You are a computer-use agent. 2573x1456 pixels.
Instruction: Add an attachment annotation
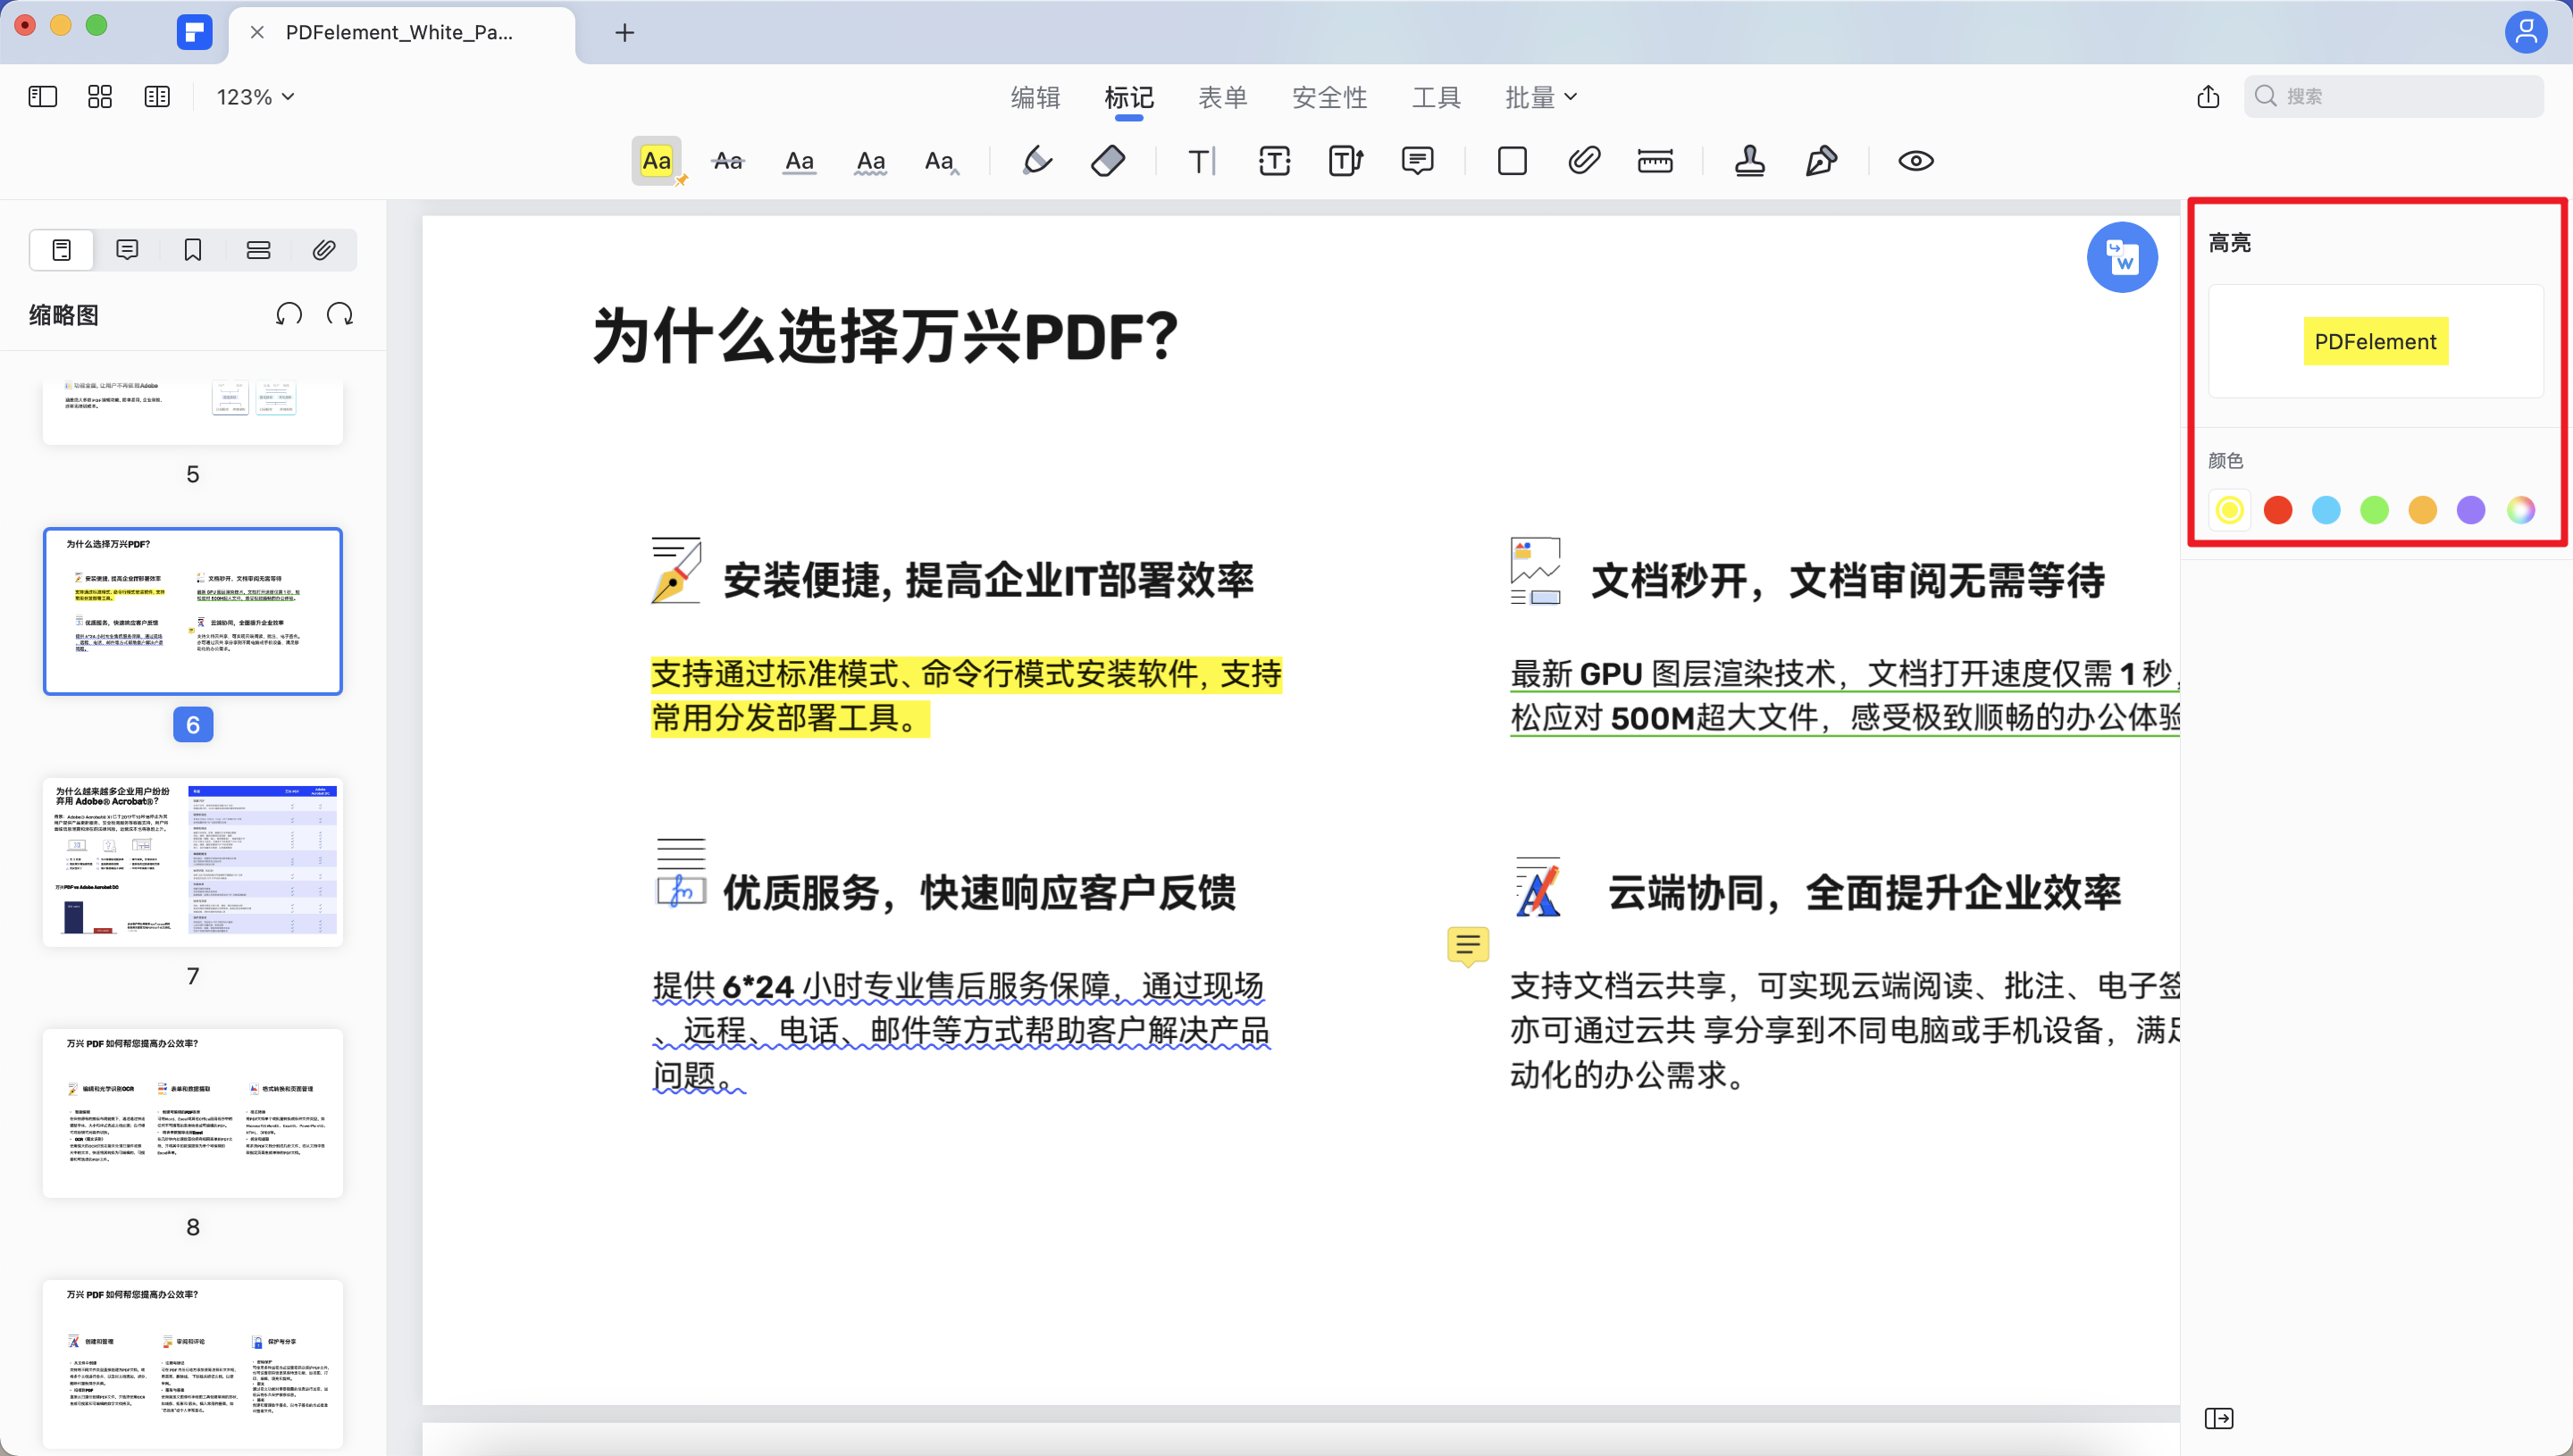[1583, 160]
